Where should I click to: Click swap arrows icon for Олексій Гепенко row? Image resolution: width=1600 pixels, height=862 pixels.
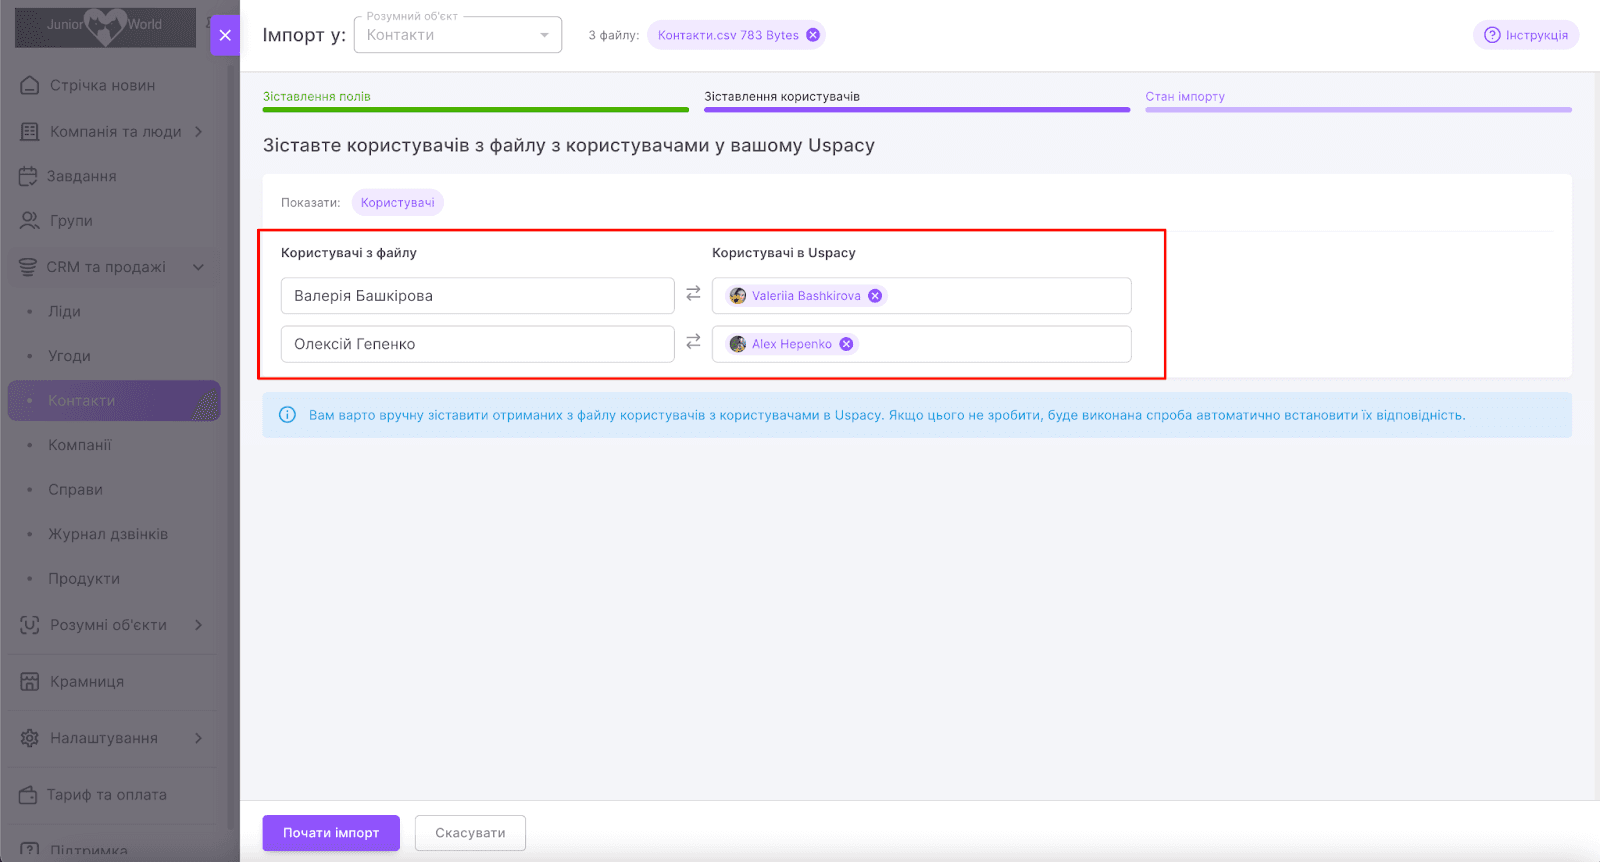click(693, 342)
